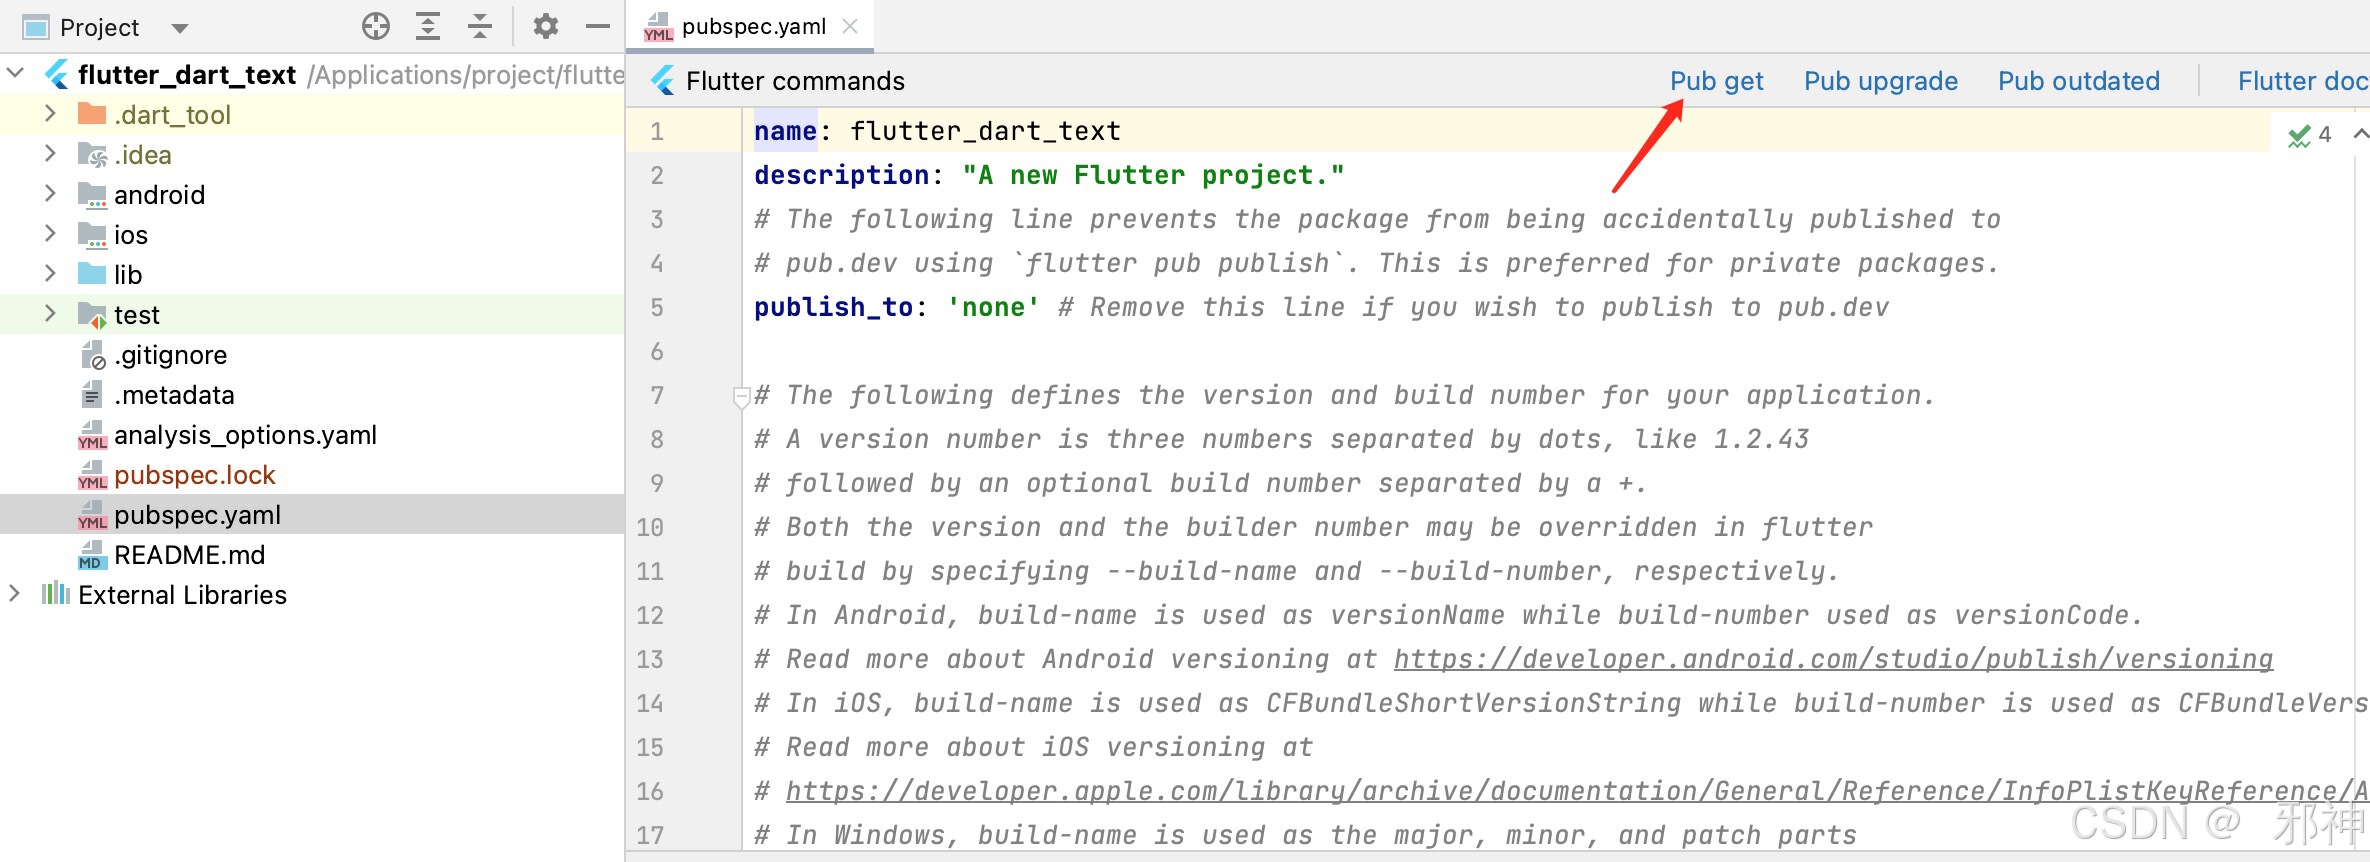Screen dimensions: 2370x862
Task: Select pubspec.yaml in project tree
Action: (x=197, y=515)
